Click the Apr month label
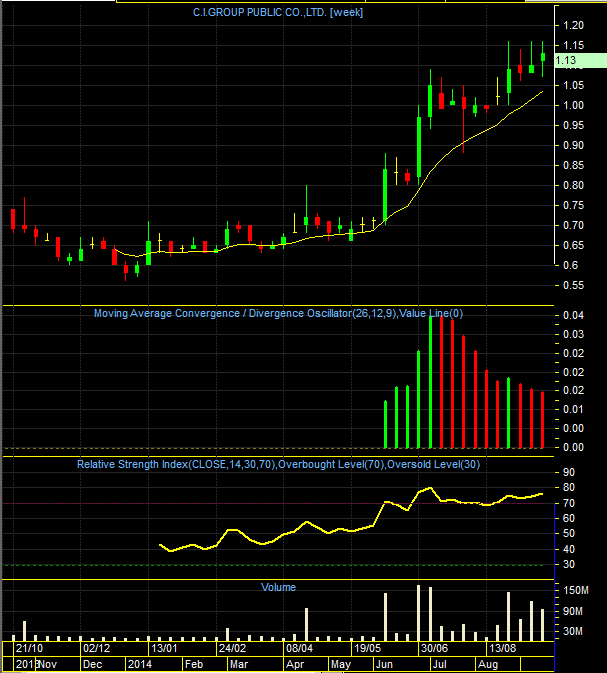The image size is (607, 673). (295, 664)
